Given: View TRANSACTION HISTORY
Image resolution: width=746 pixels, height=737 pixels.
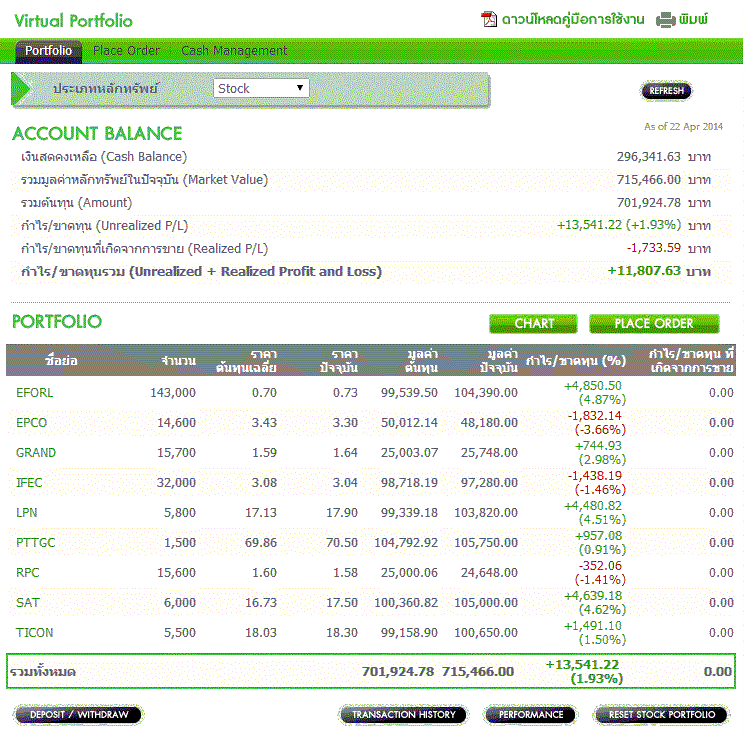Looking at the screenshot, I should point(404,714).
